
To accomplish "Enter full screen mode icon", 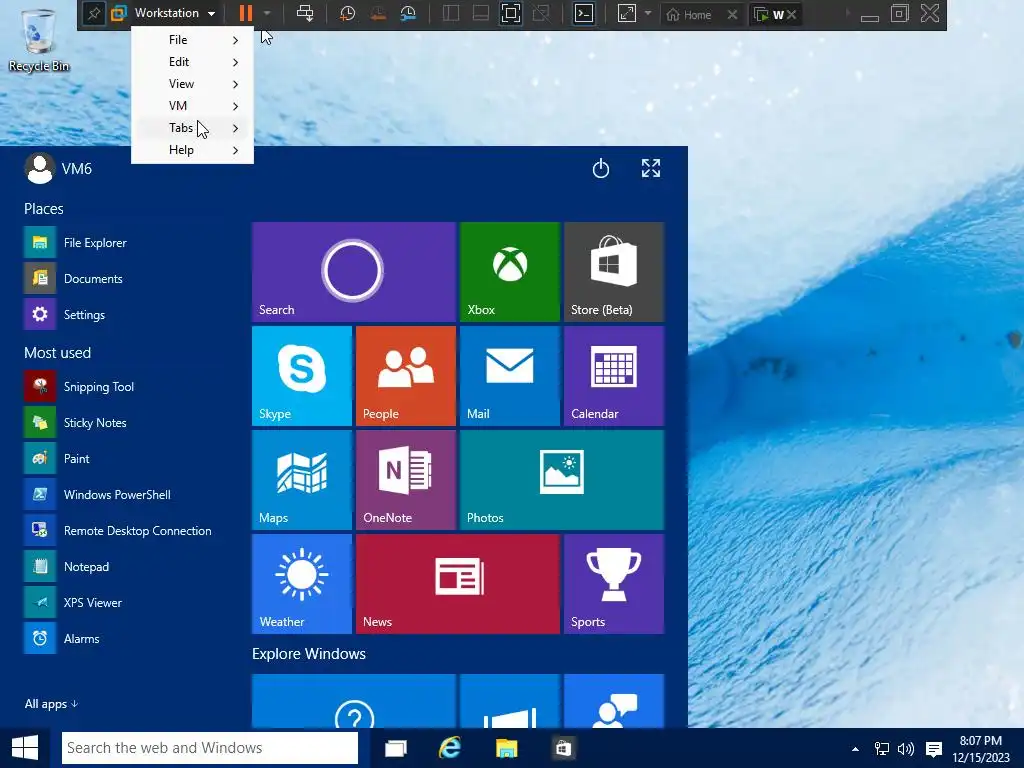I will [x=511, y=13].
